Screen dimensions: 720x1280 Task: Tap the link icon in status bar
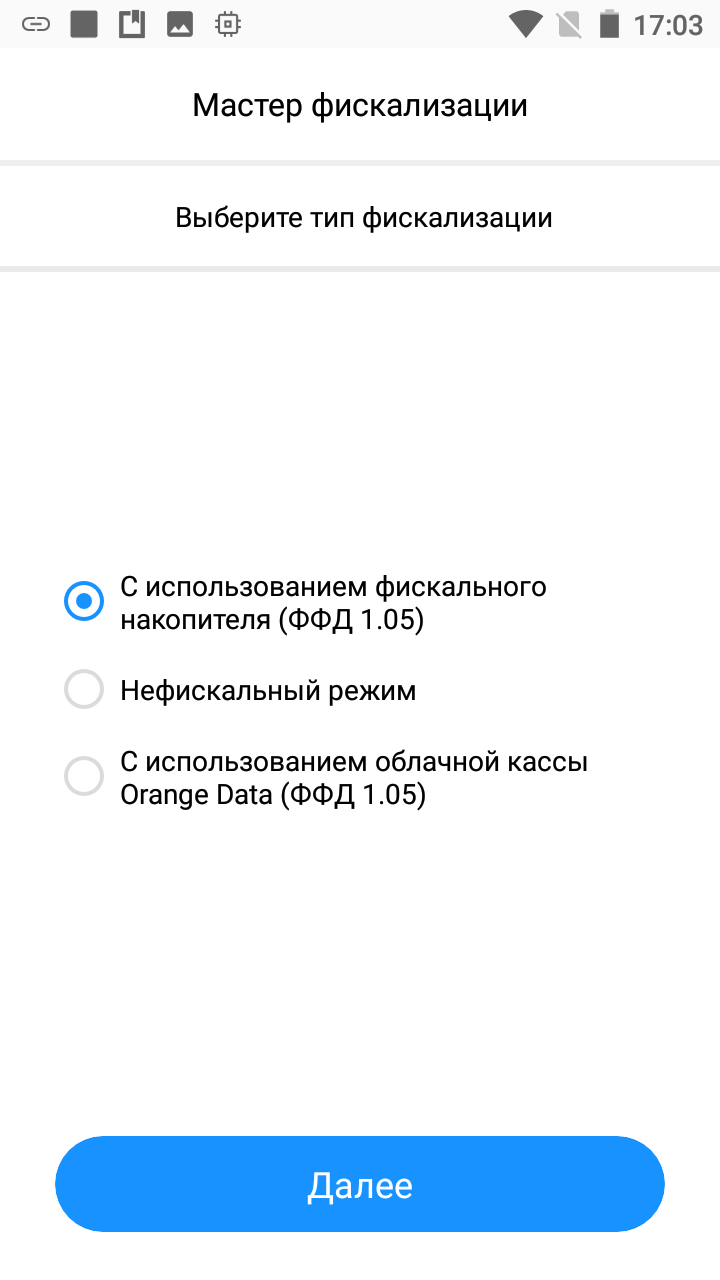tap(36, 25)
